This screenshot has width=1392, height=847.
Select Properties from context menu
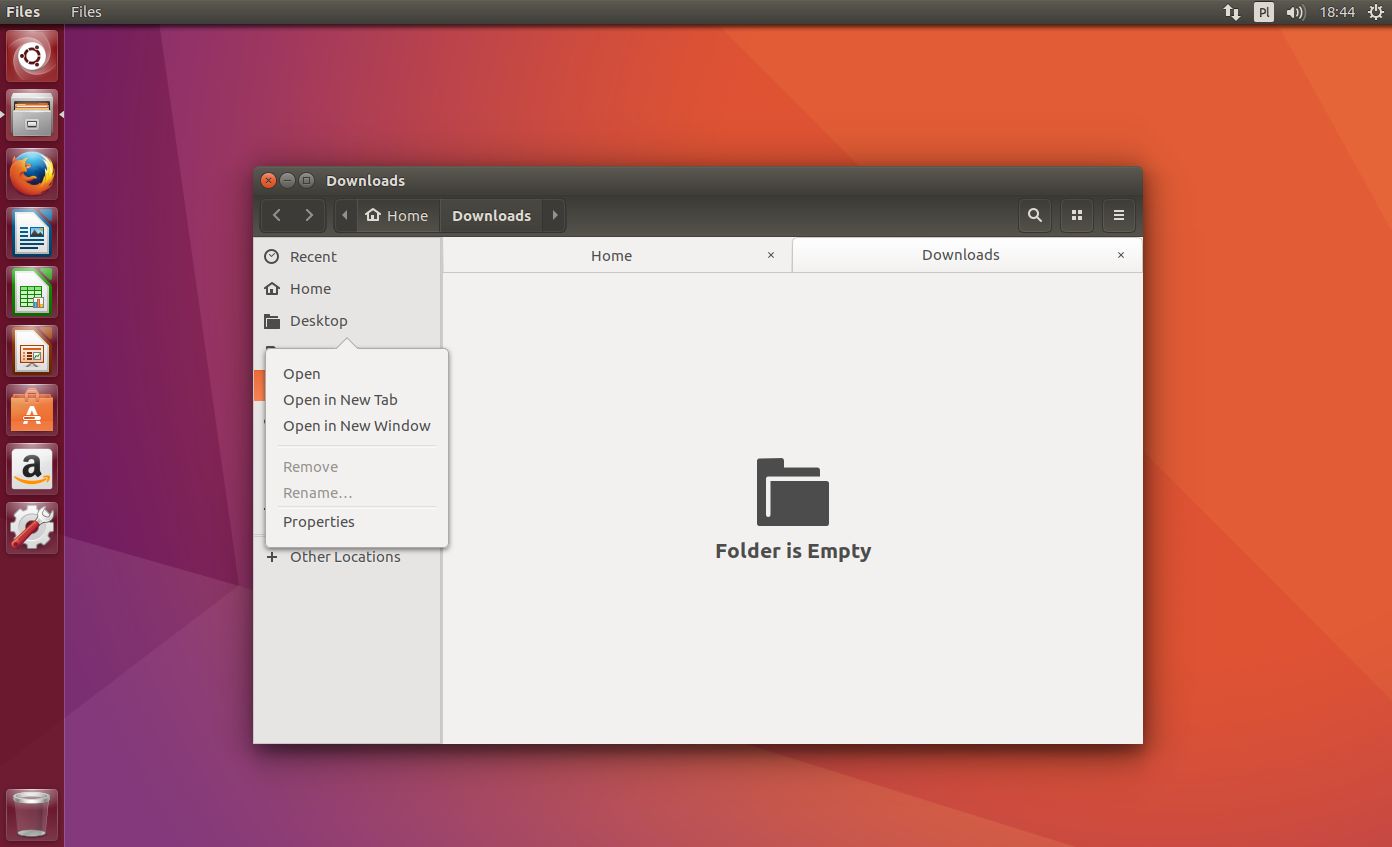318,522
